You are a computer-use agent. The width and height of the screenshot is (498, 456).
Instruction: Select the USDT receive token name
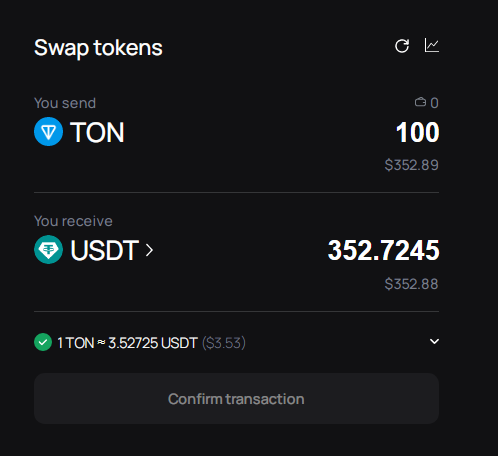coord(104,250)
